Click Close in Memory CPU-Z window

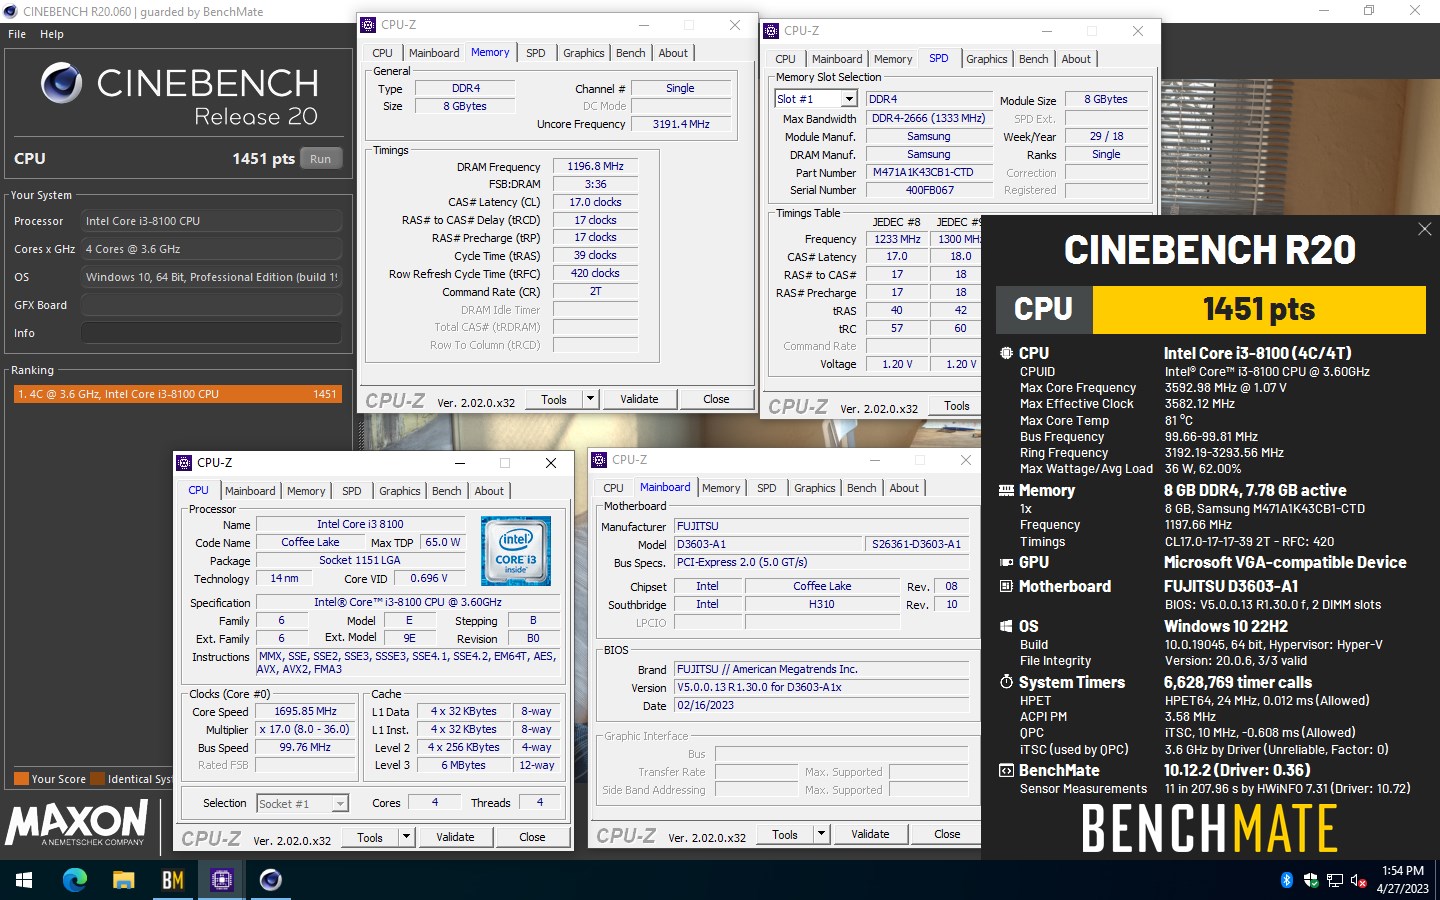point(716,399)
